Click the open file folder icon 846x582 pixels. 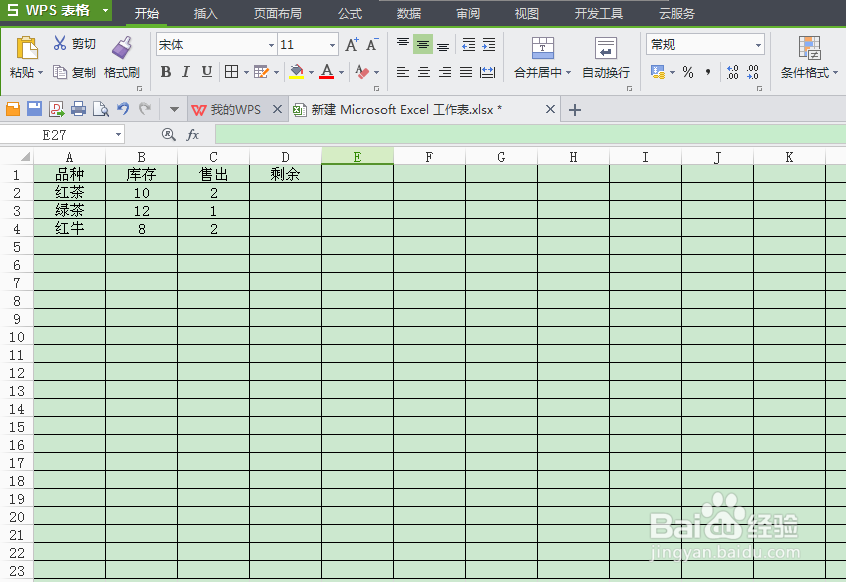point(13,109)
